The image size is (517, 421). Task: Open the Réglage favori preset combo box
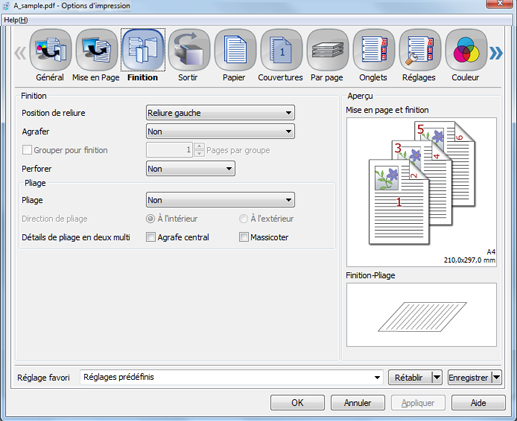pos(232,377)
